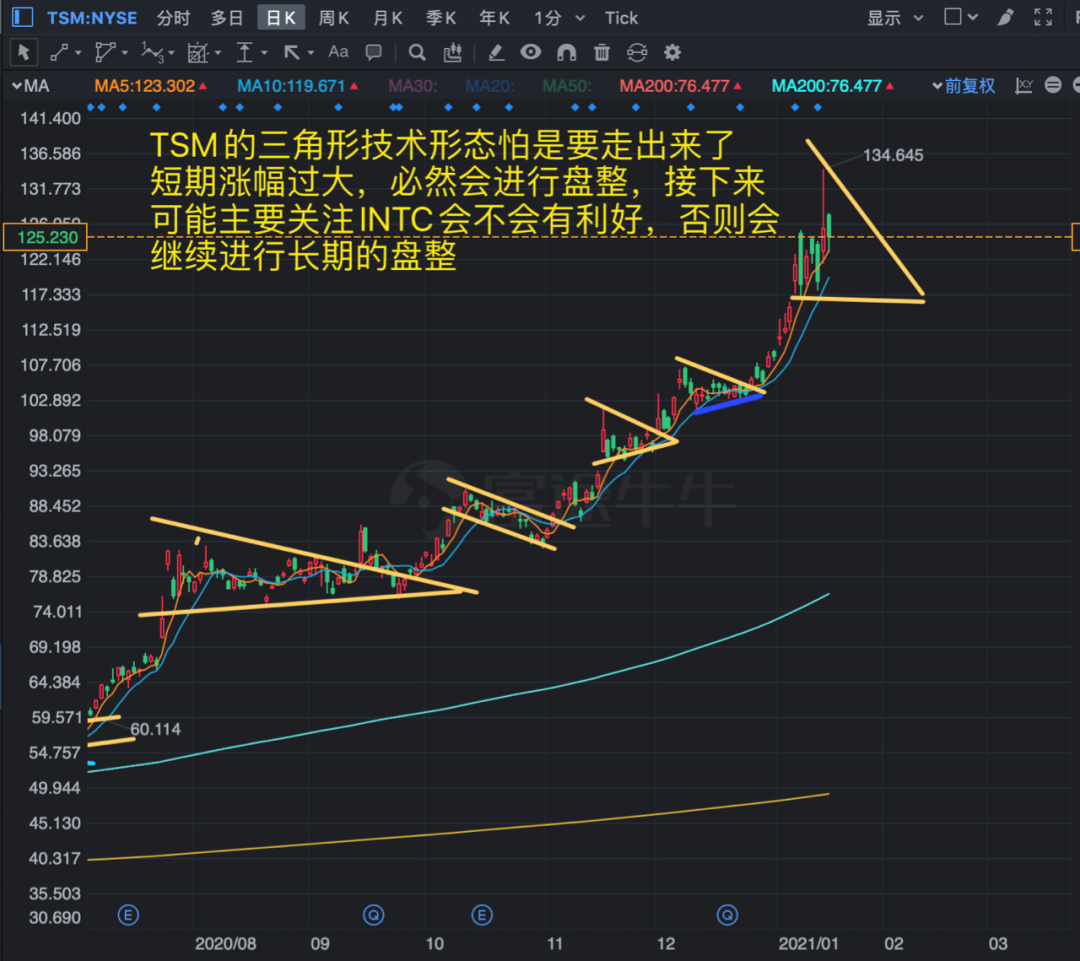This screenshot has width=1080, height=961.
Task: Enter fullscreen with the expand icon
Action: (1043, 17)
